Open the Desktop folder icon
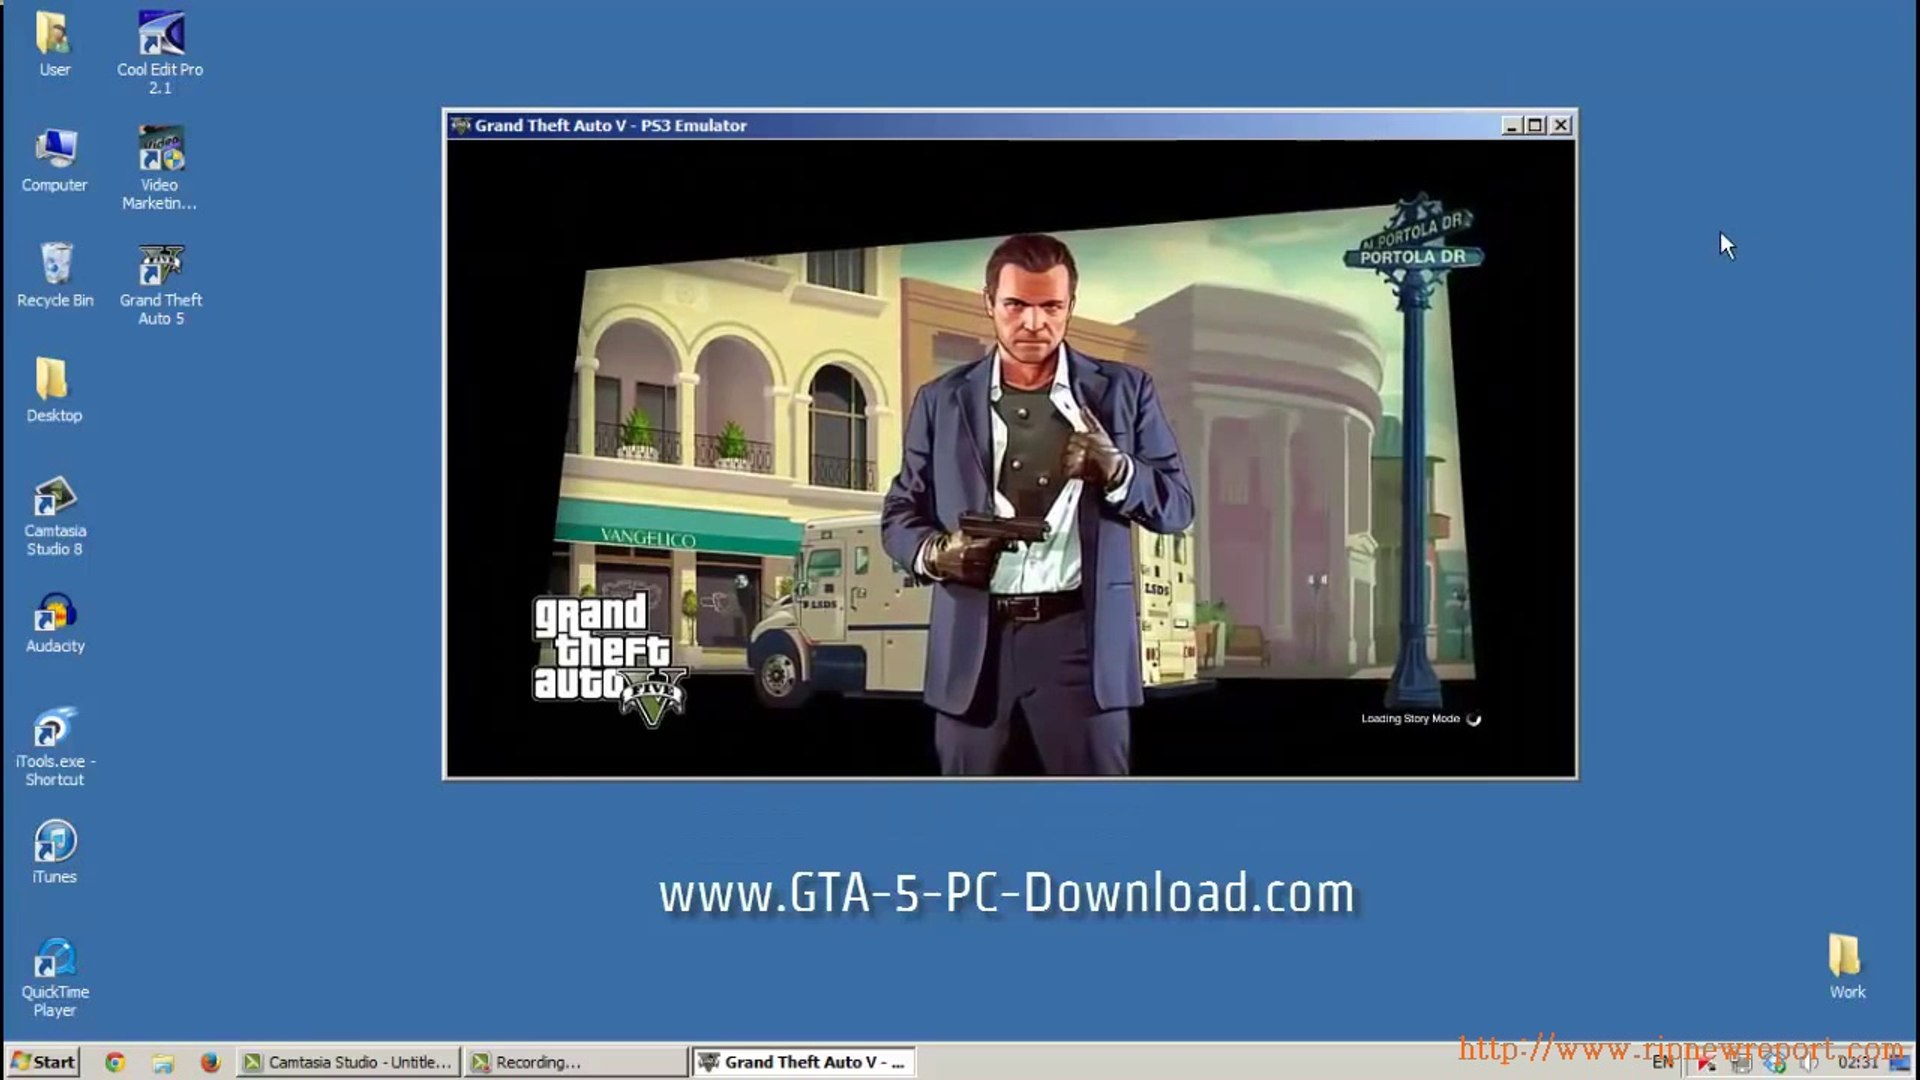 pyautogui.click(x=53, y=381)
